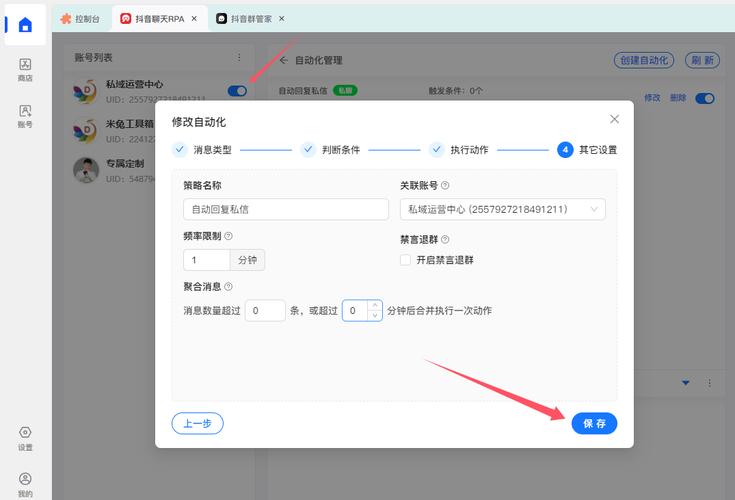Select the 其它设置 step
Image resolution: width=735 pixels, height=500 pixels.
click(x=587, y=149)
